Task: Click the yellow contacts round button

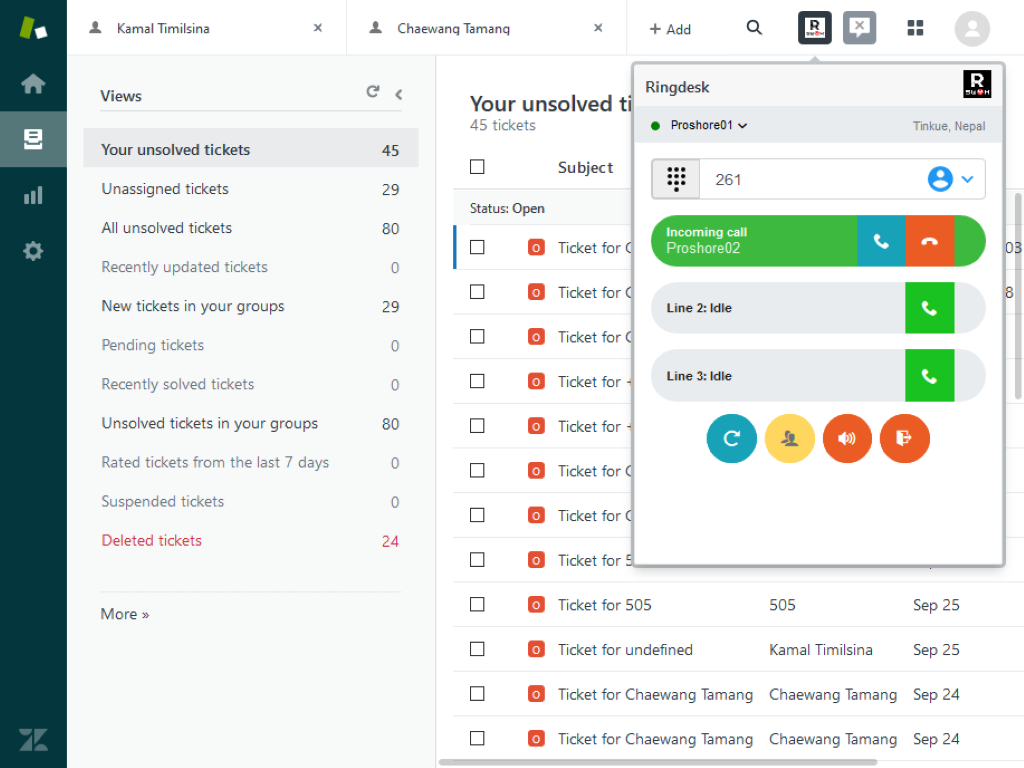Action: [x=790, y=439]
